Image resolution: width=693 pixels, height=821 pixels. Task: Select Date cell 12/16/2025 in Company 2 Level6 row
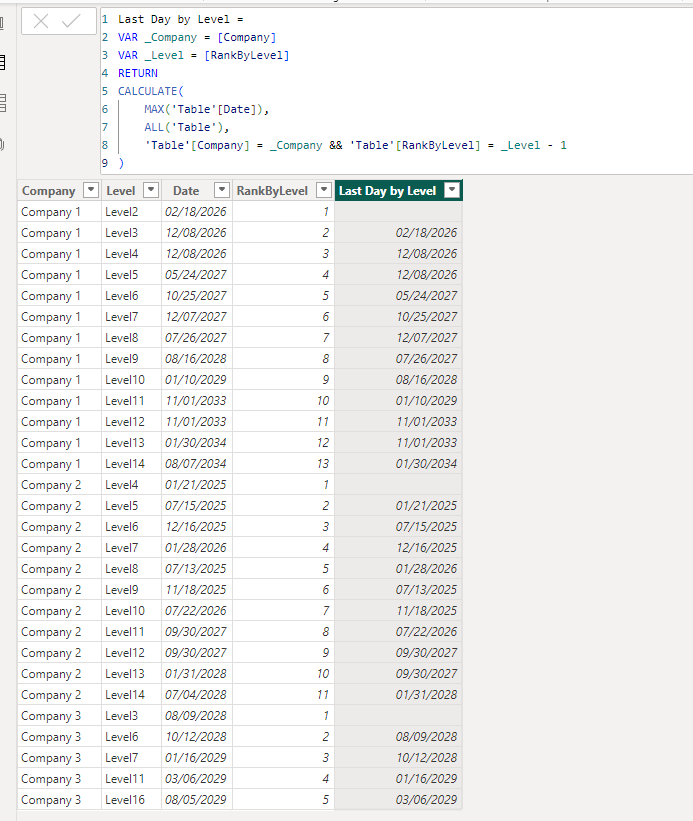[197, 527]
